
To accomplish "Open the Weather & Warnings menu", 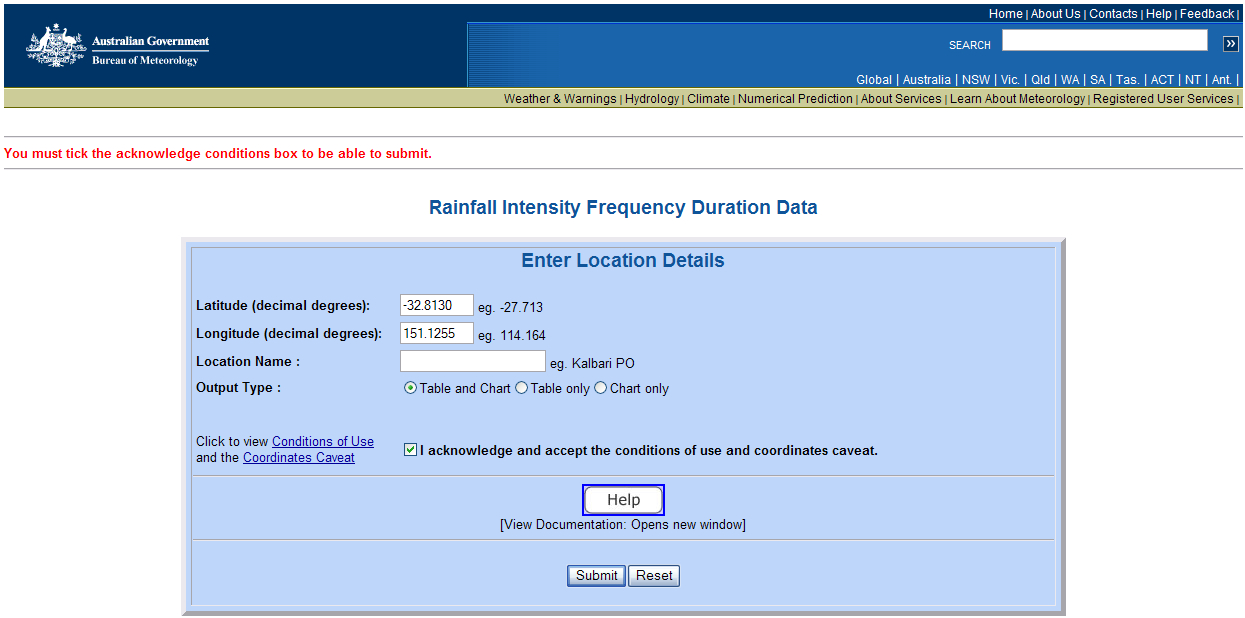I will pos(559,99).
